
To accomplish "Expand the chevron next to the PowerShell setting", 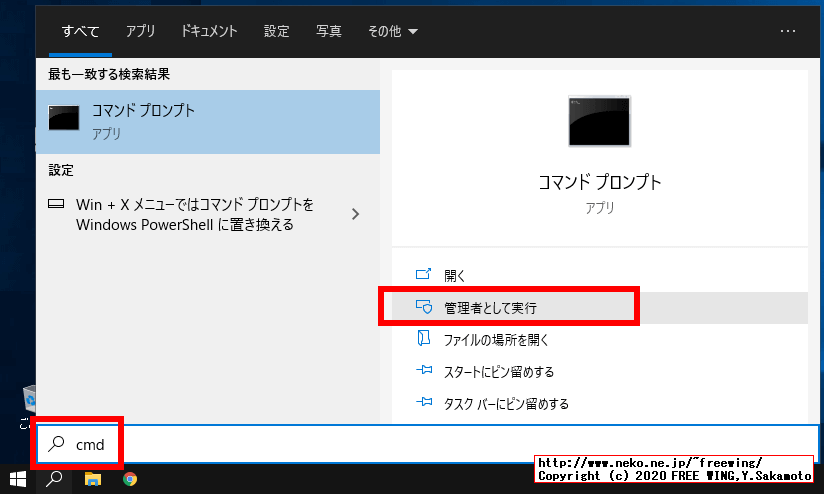I will point(356,214).
